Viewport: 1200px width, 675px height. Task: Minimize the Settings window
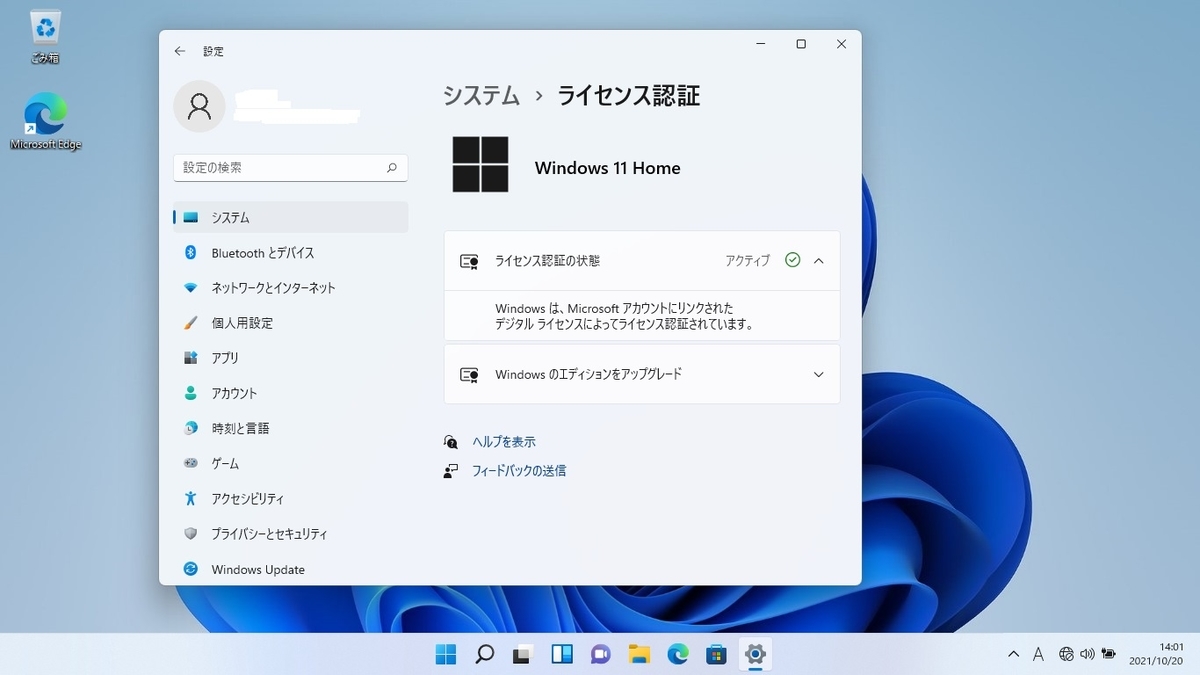click(x=761, y=44)
